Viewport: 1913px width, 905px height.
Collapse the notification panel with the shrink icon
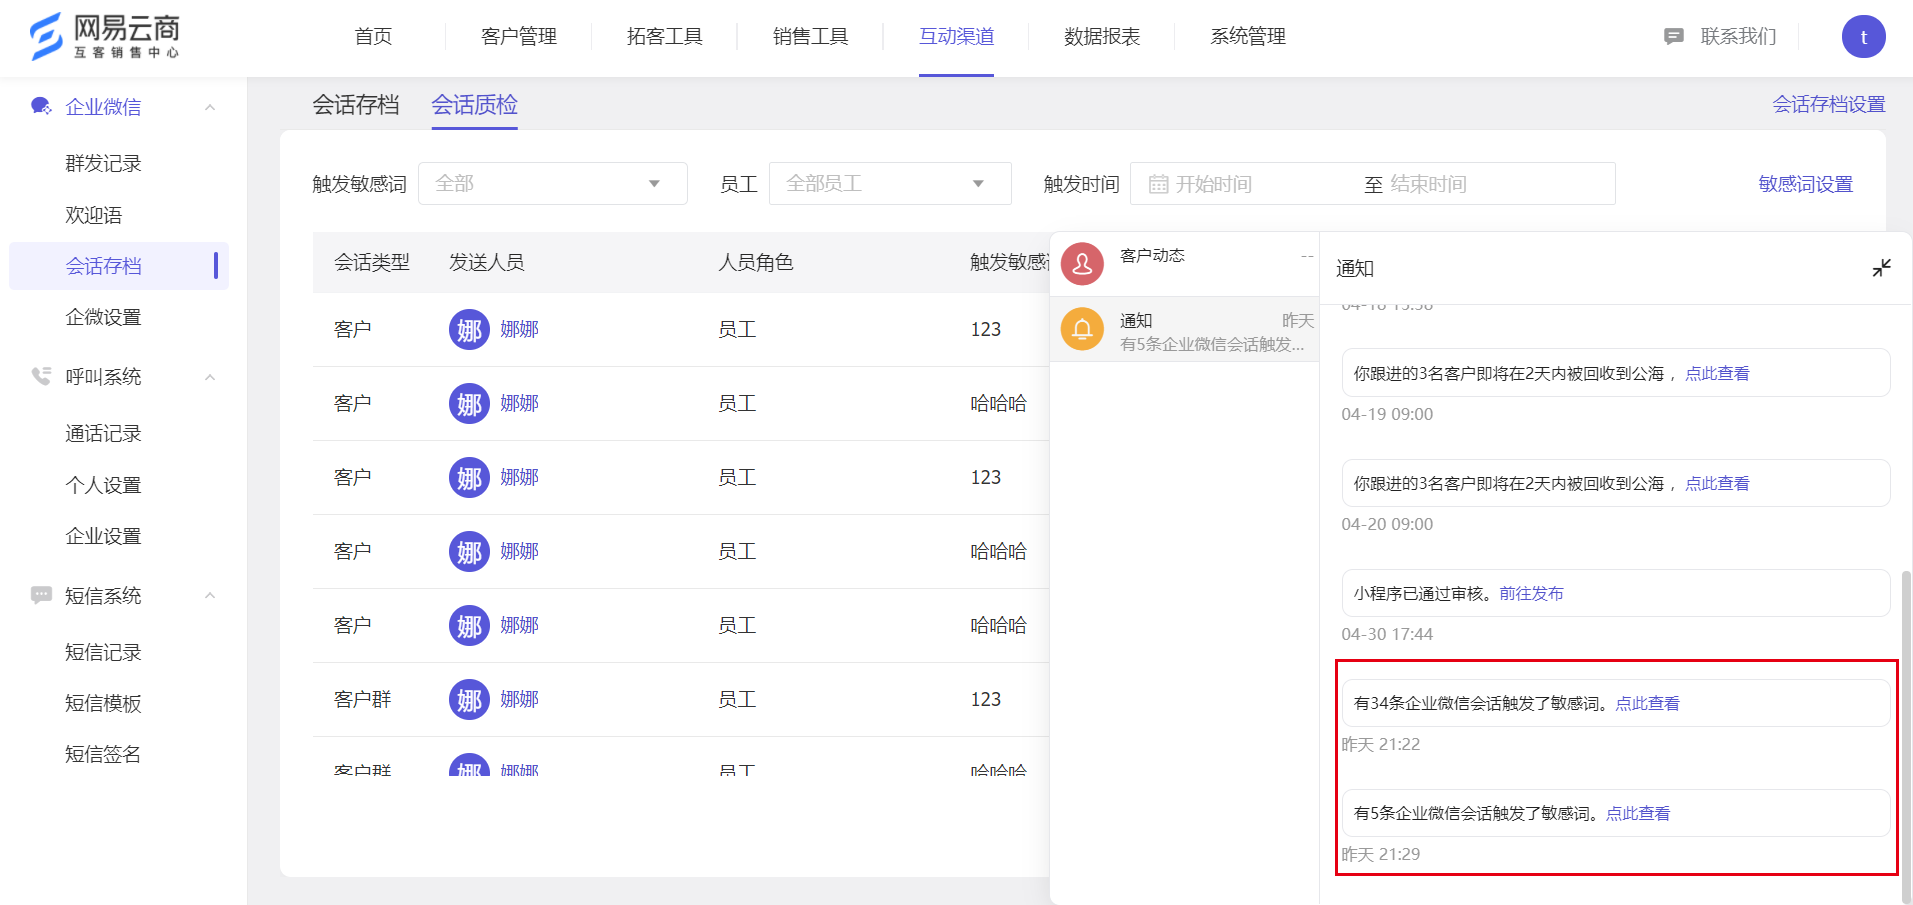click(1881, 268)
